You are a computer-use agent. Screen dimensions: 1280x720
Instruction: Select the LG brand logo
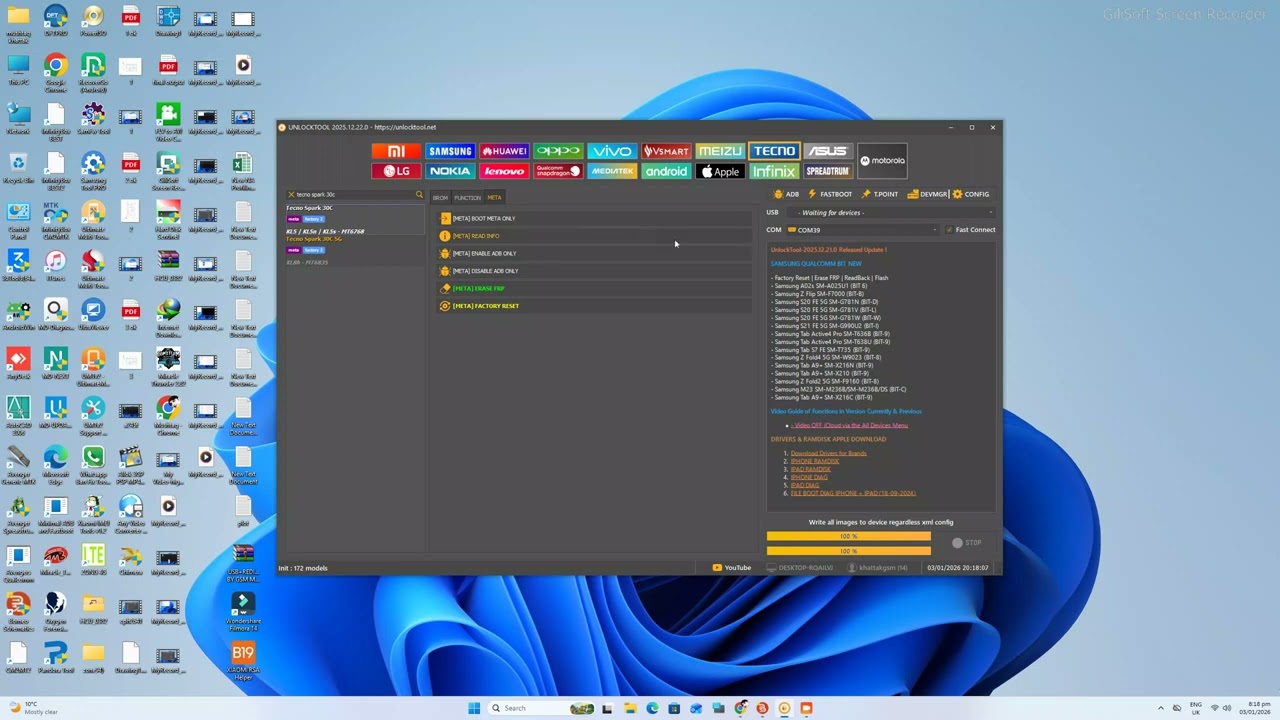[x=396, y=171]
